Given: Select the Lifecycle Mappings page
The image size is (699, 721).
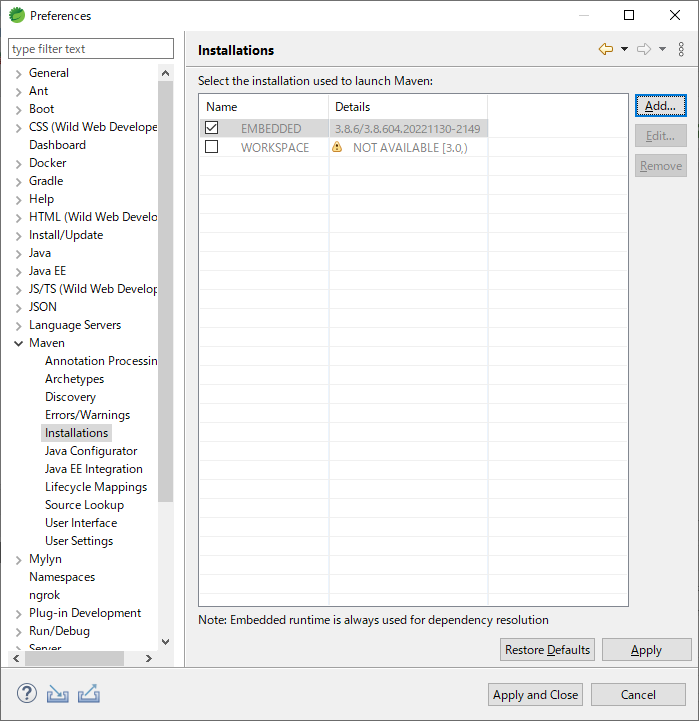Looking at the screenshot, I should (x=96, y=486).
